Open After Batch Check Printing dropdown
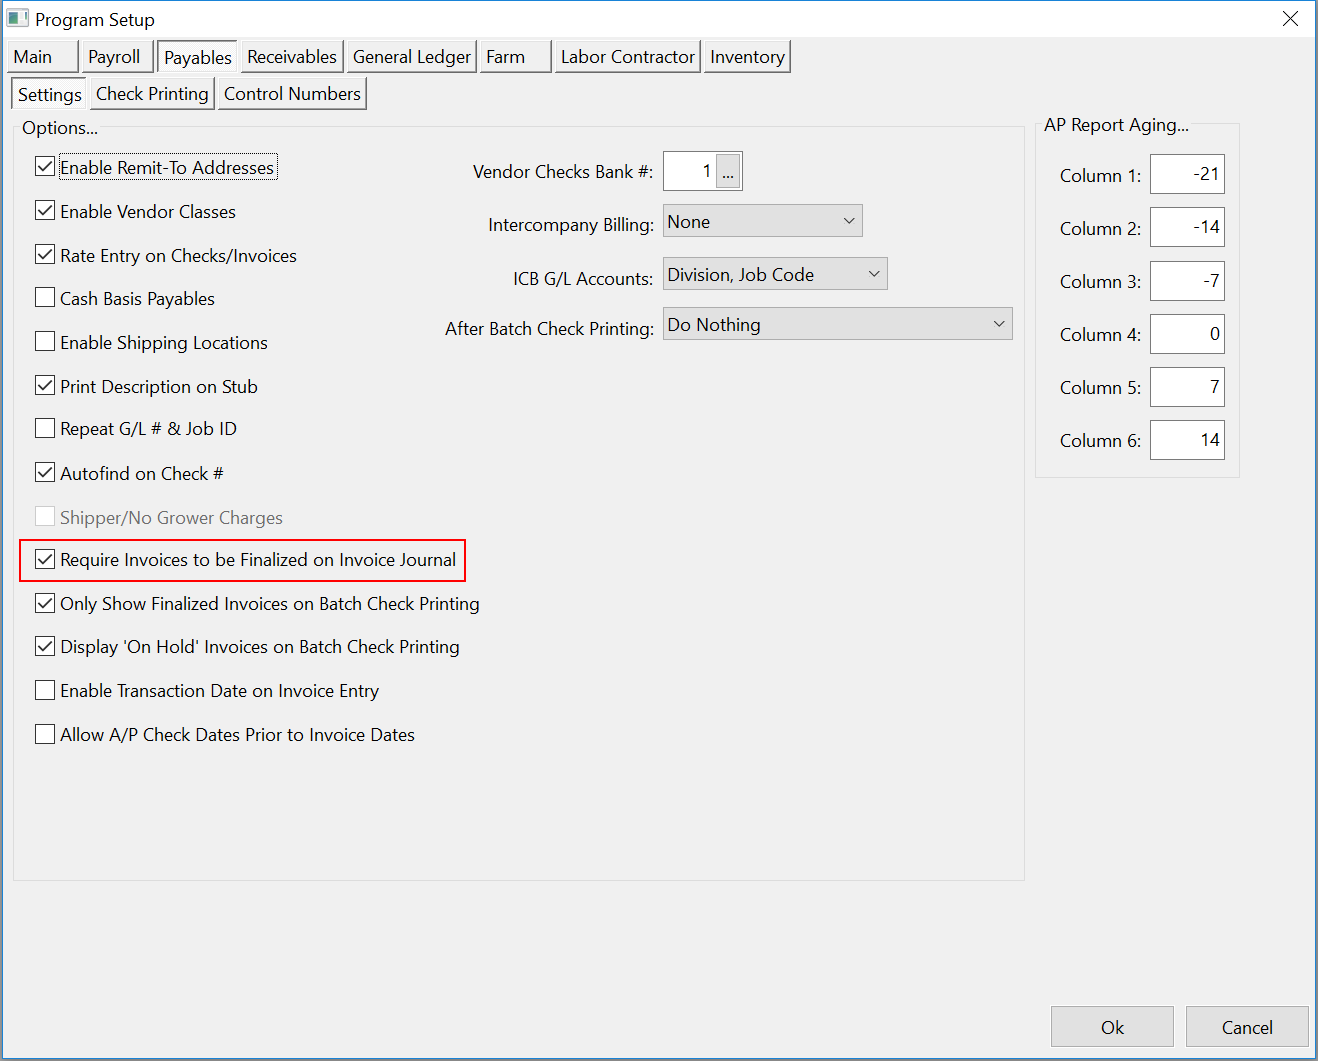1318x1061 pixels. click(837, 324)
